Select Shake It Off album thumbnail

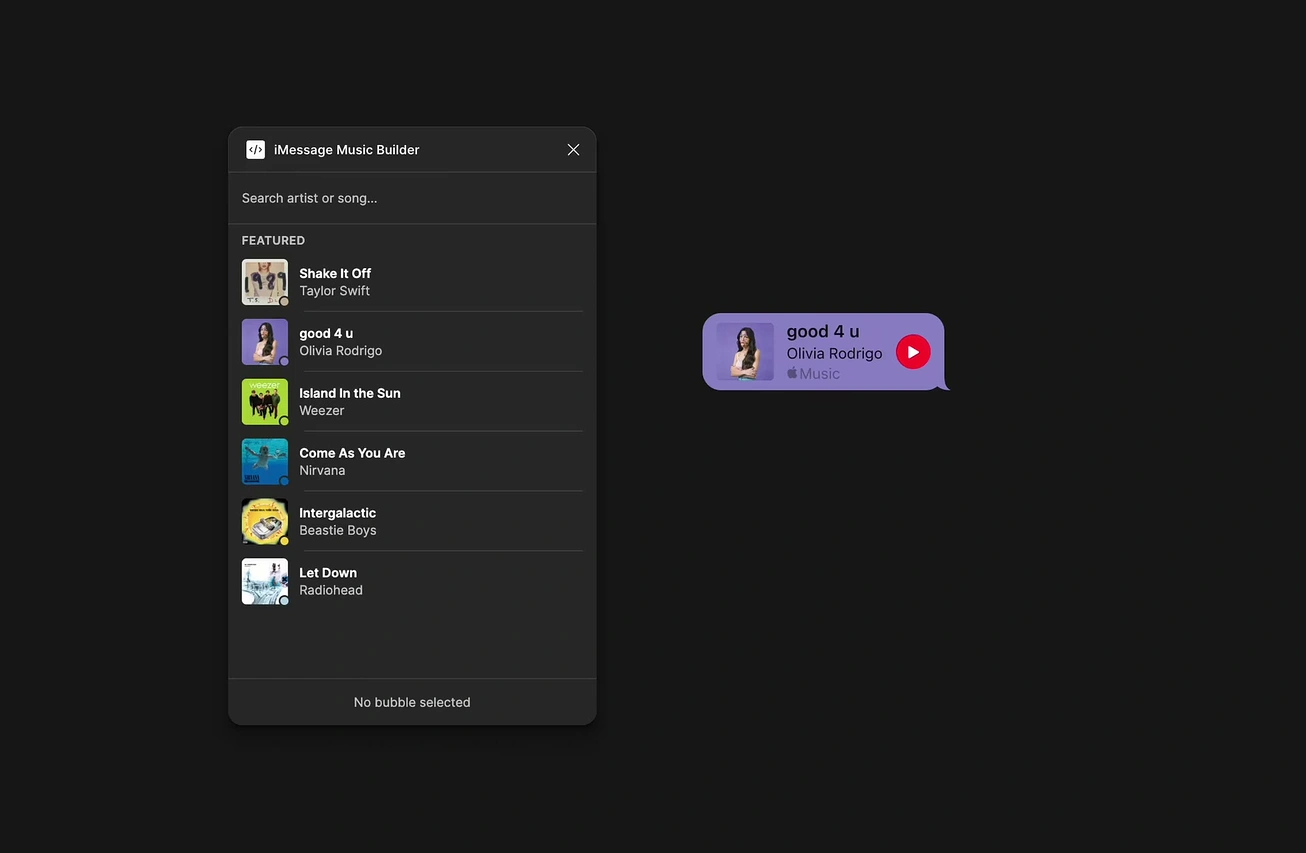coord(265,282)
